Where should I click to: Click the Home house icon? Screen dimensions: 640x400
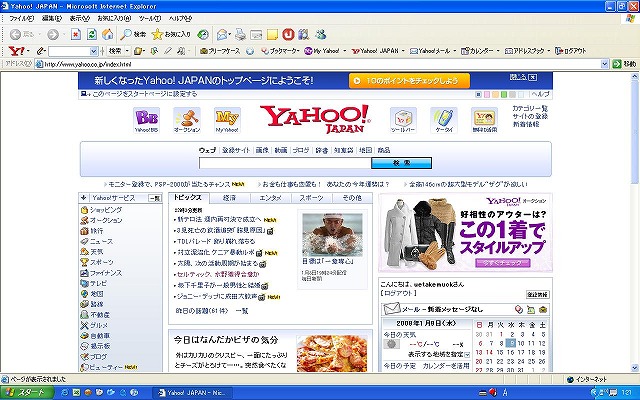107,34
